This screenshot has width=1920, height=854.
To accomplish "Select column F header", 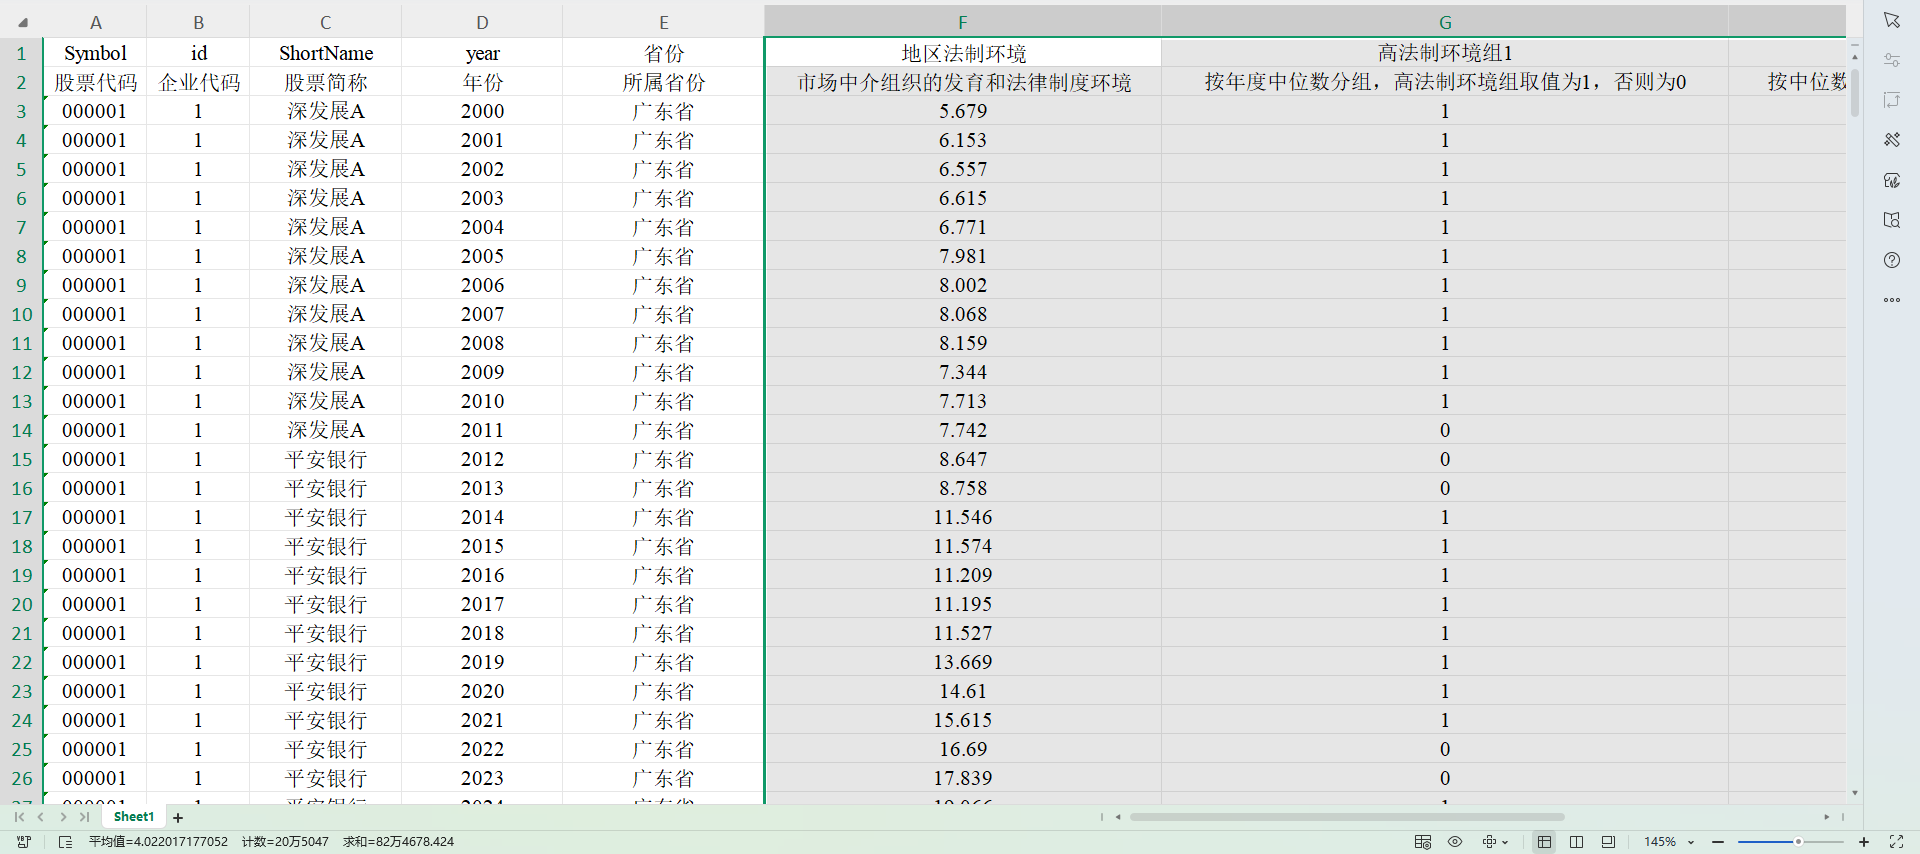I will point(962,22).
